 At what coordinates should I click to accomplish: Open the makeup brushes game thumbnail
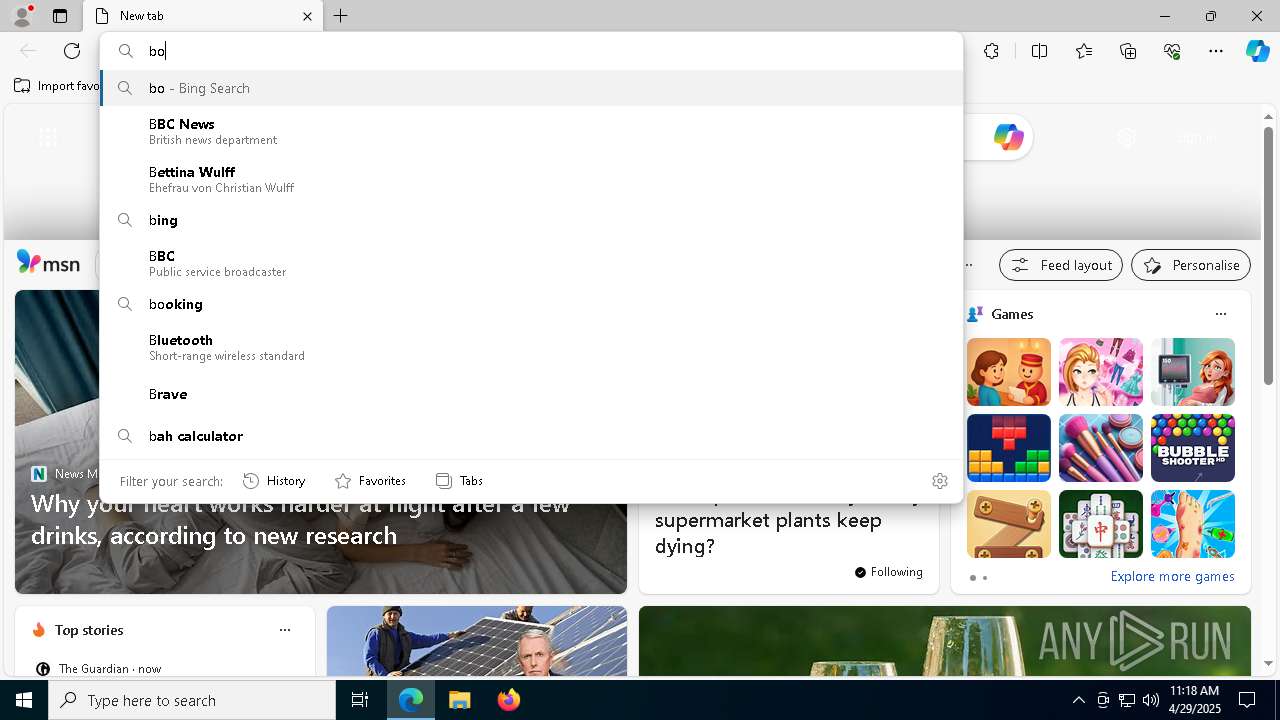point(1101,448)
